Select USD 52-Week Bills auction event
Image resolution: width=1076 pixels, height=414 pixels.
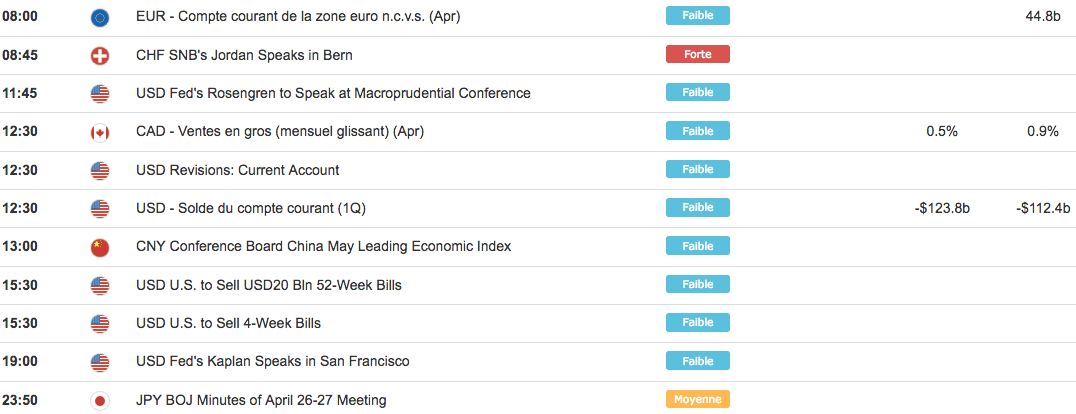click(x=268, y=285)
